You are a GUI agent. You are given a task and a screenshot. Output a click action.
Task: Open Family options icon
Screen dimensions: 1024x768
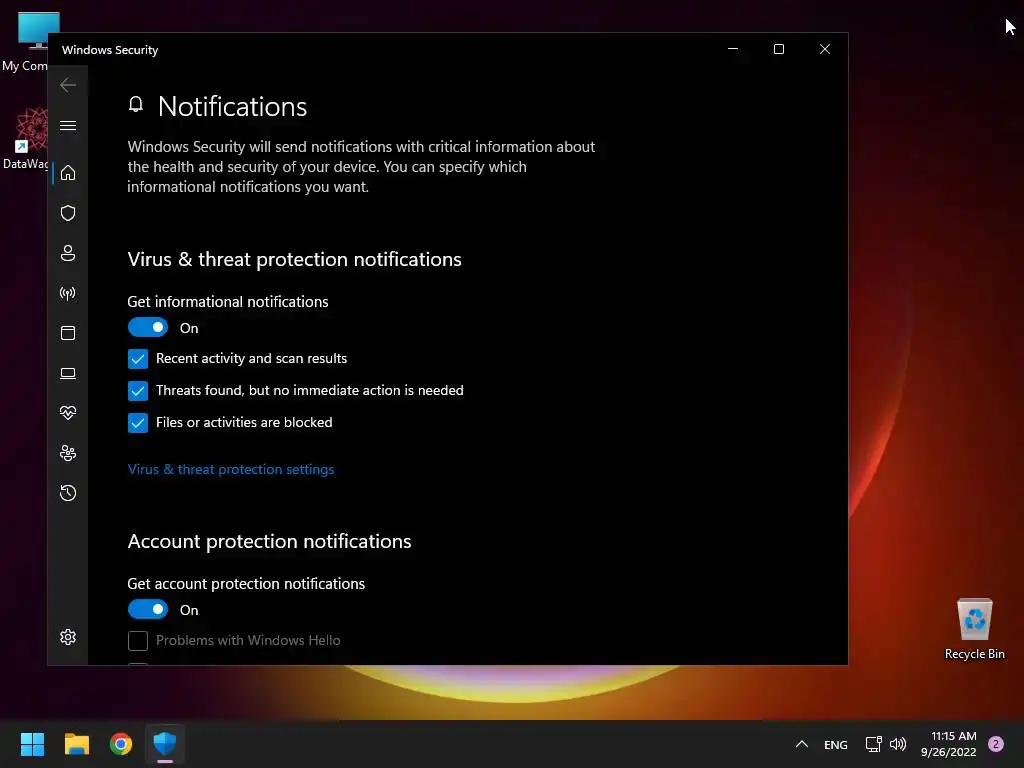tap(68, 453)
